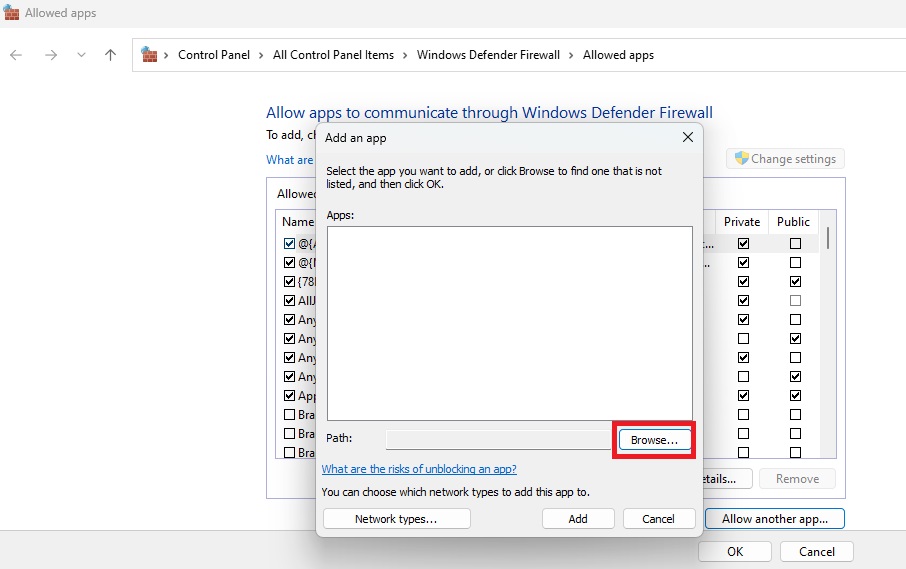Click inside the empty Apps list box

[510, 323]
